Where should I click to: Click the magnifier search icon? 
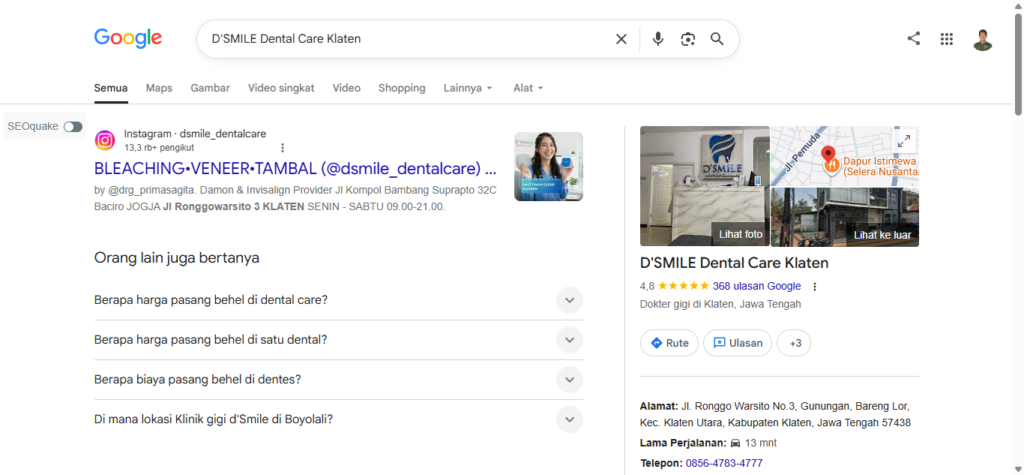[717, 39]
